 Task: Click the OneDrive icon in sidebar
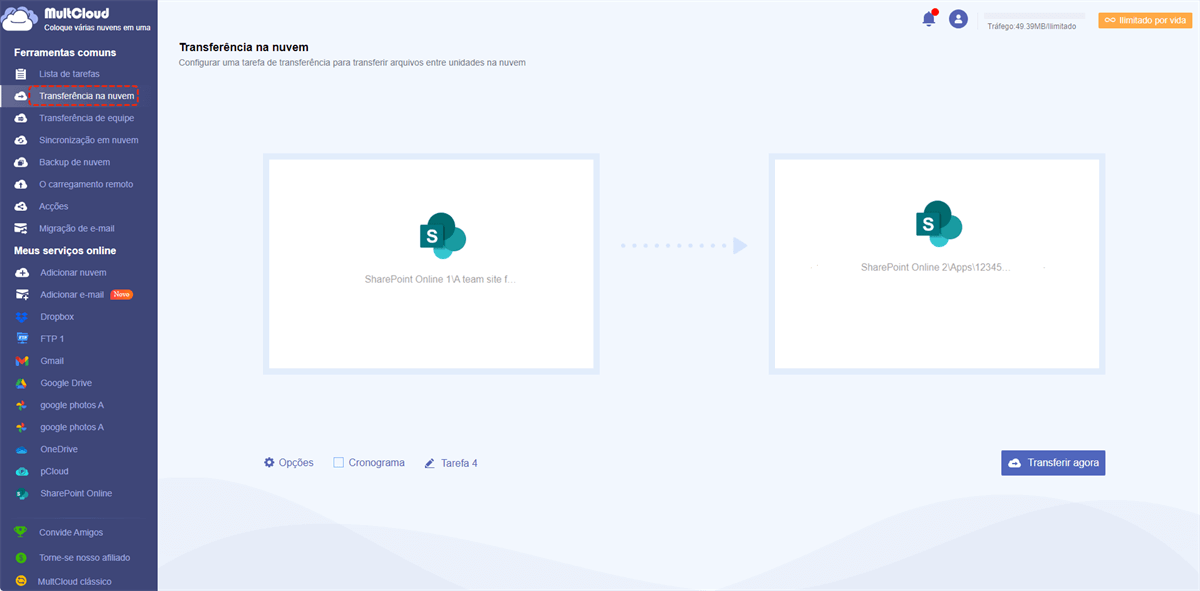point(22,449)
